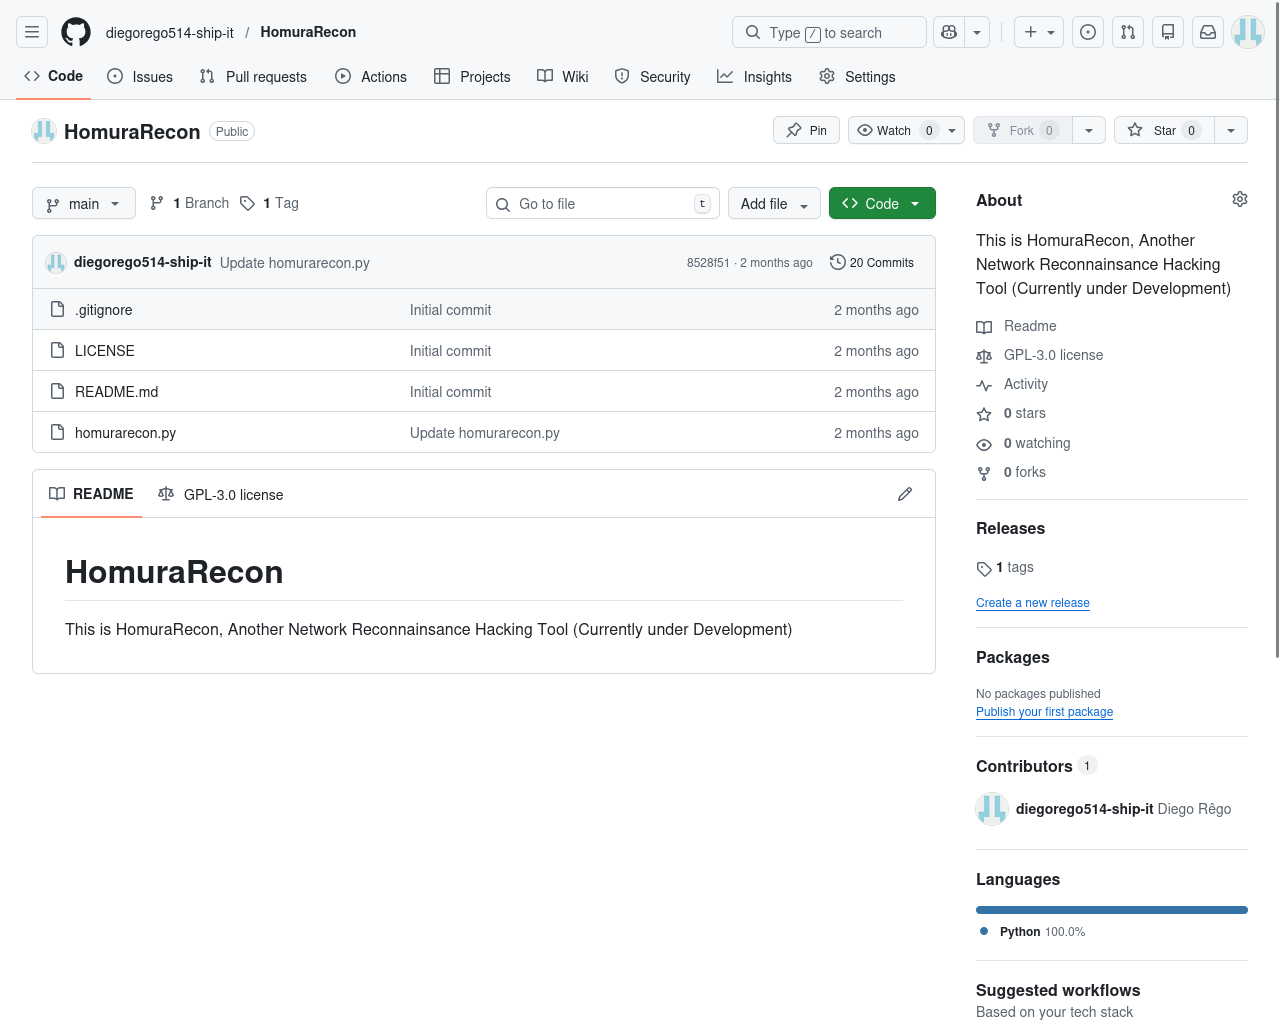Edit README using the pencil icon
The height and width of the screenshot is (1024, 1280).
tap(905, 494)
